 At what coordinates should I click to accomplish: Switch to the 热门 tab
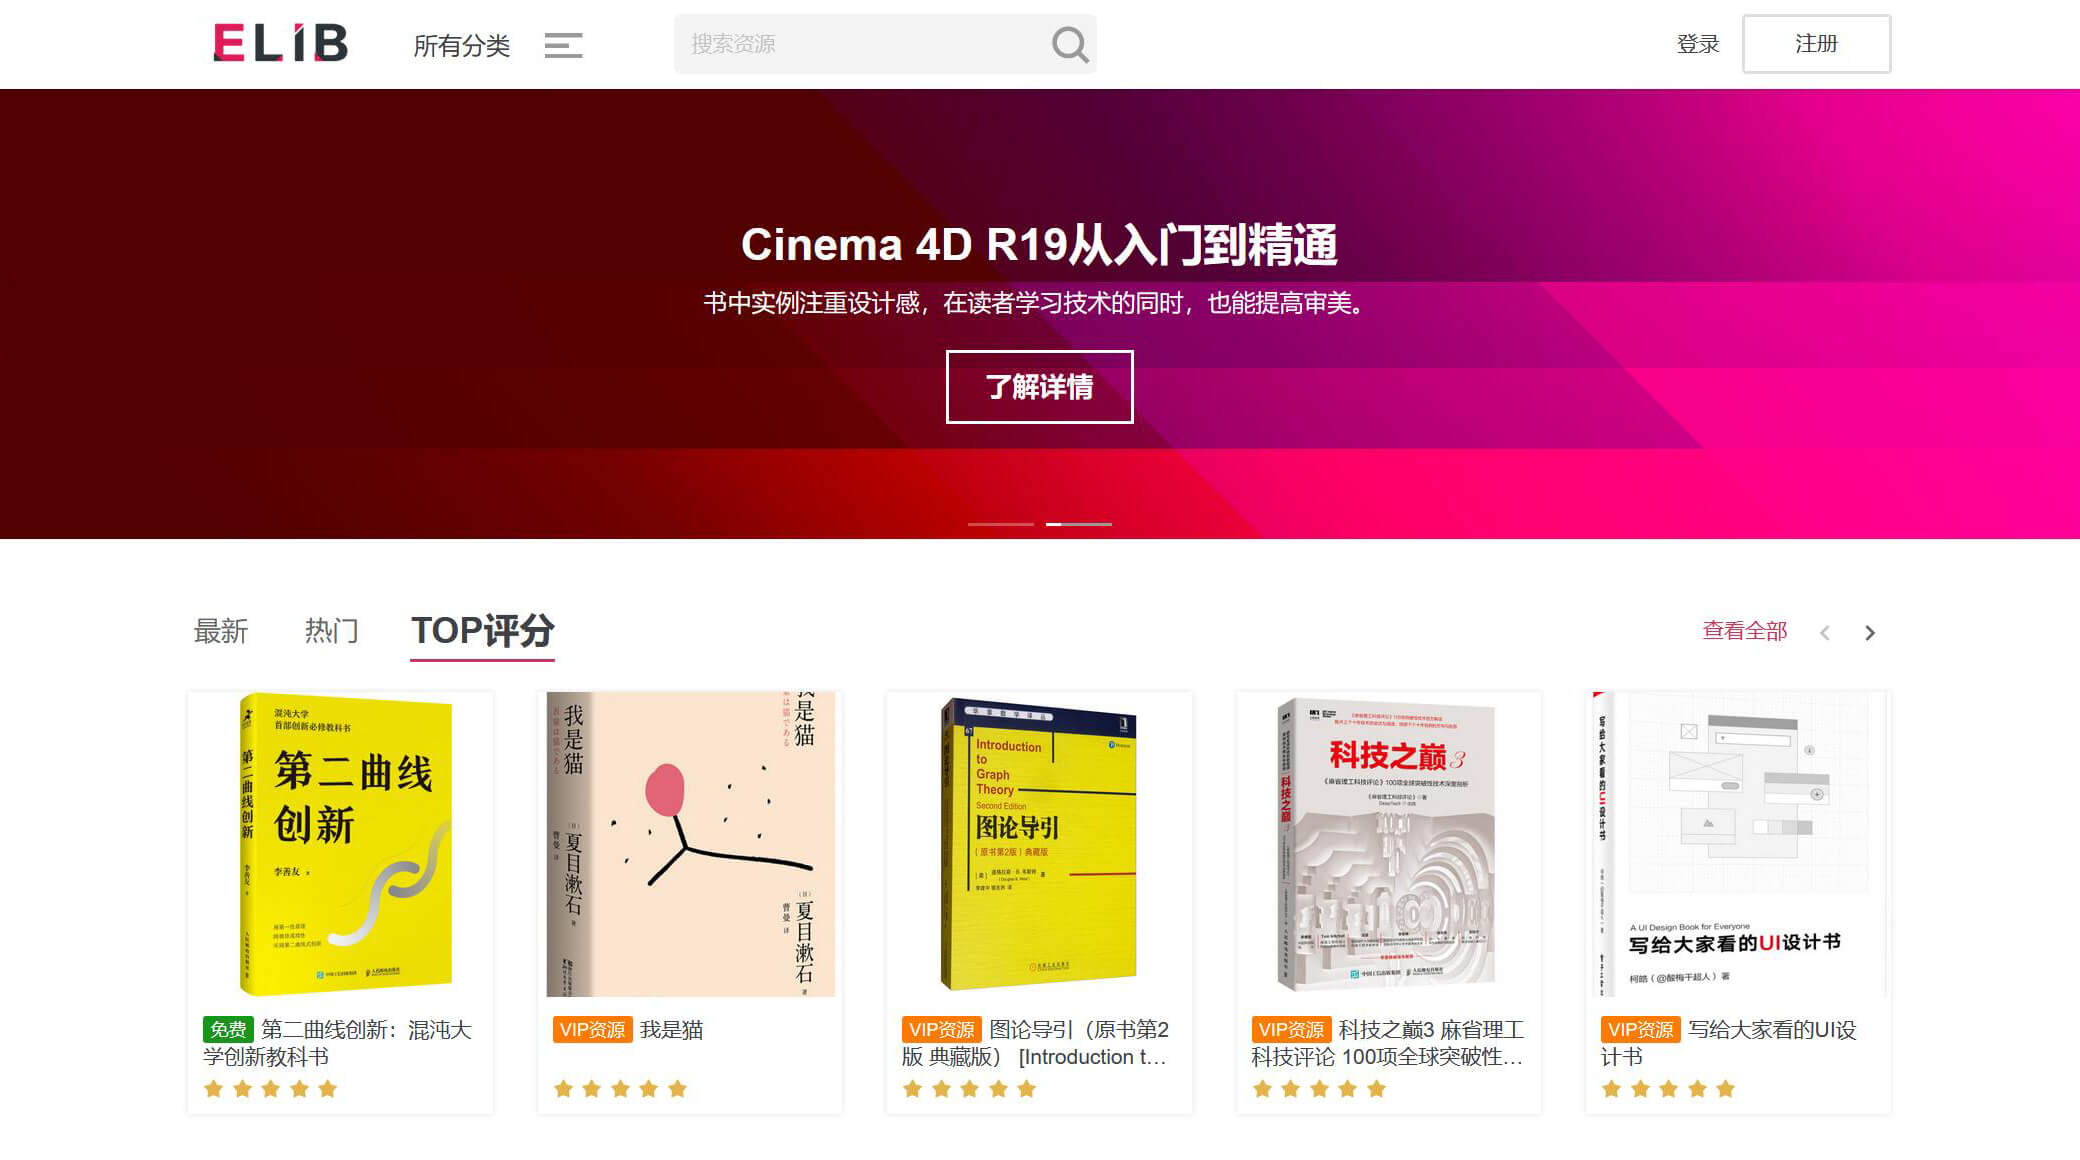[331, 631]
